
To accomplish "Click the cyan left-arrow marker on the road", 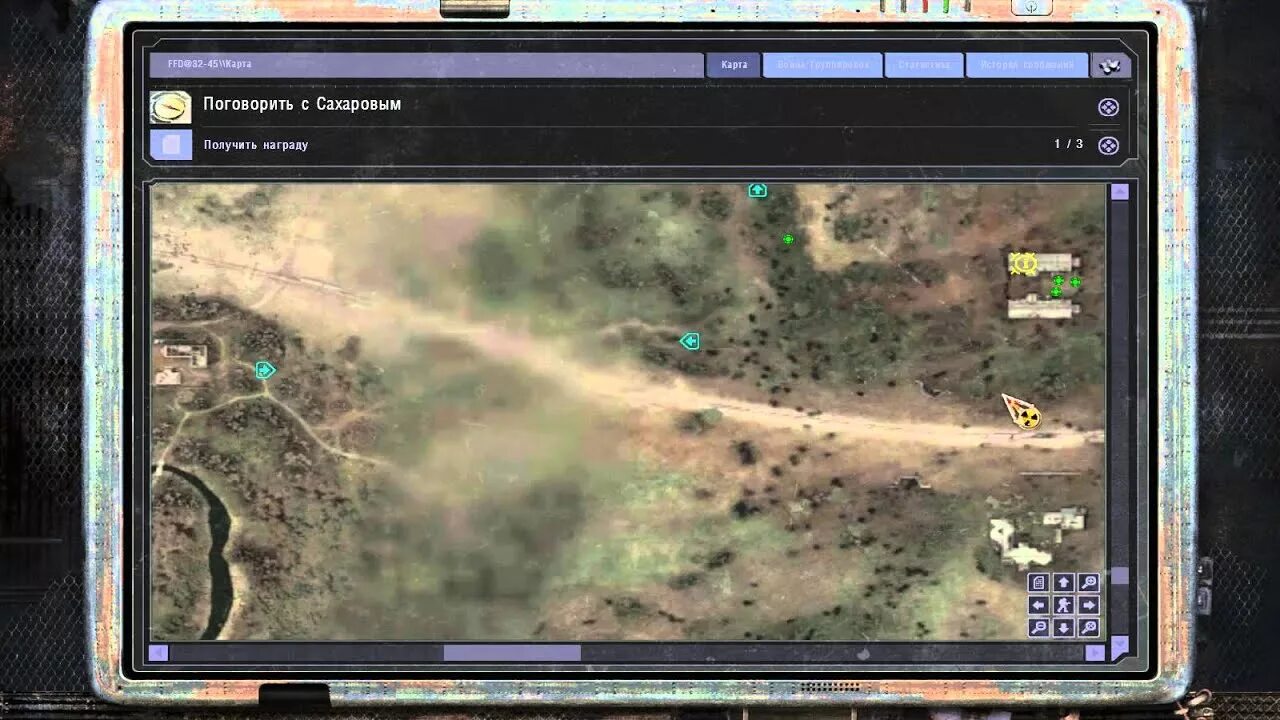I will [689, 341].
